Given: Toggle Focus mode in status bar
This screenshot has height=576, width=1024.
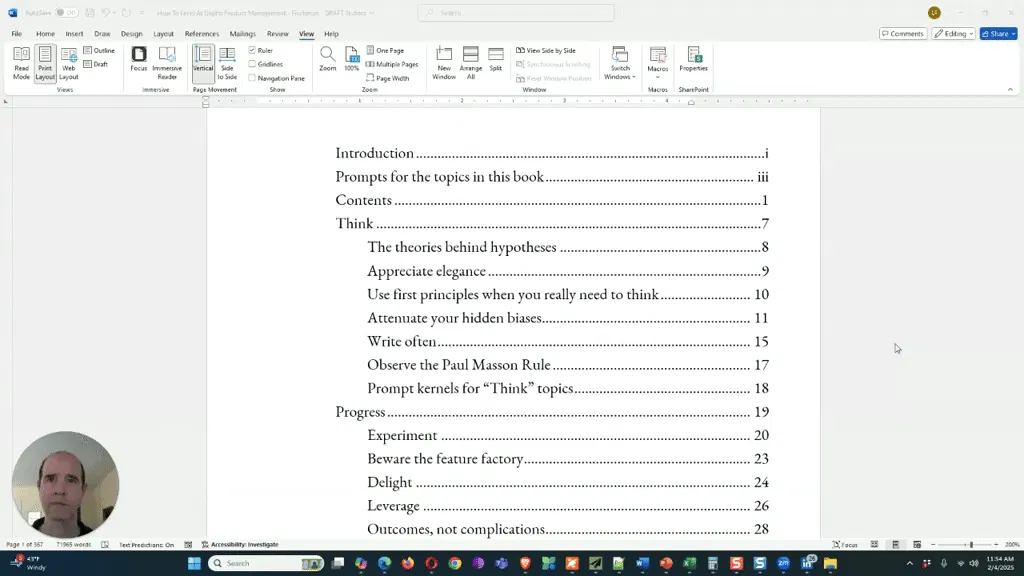Looking at the screenshot, I should pos(845,544).
